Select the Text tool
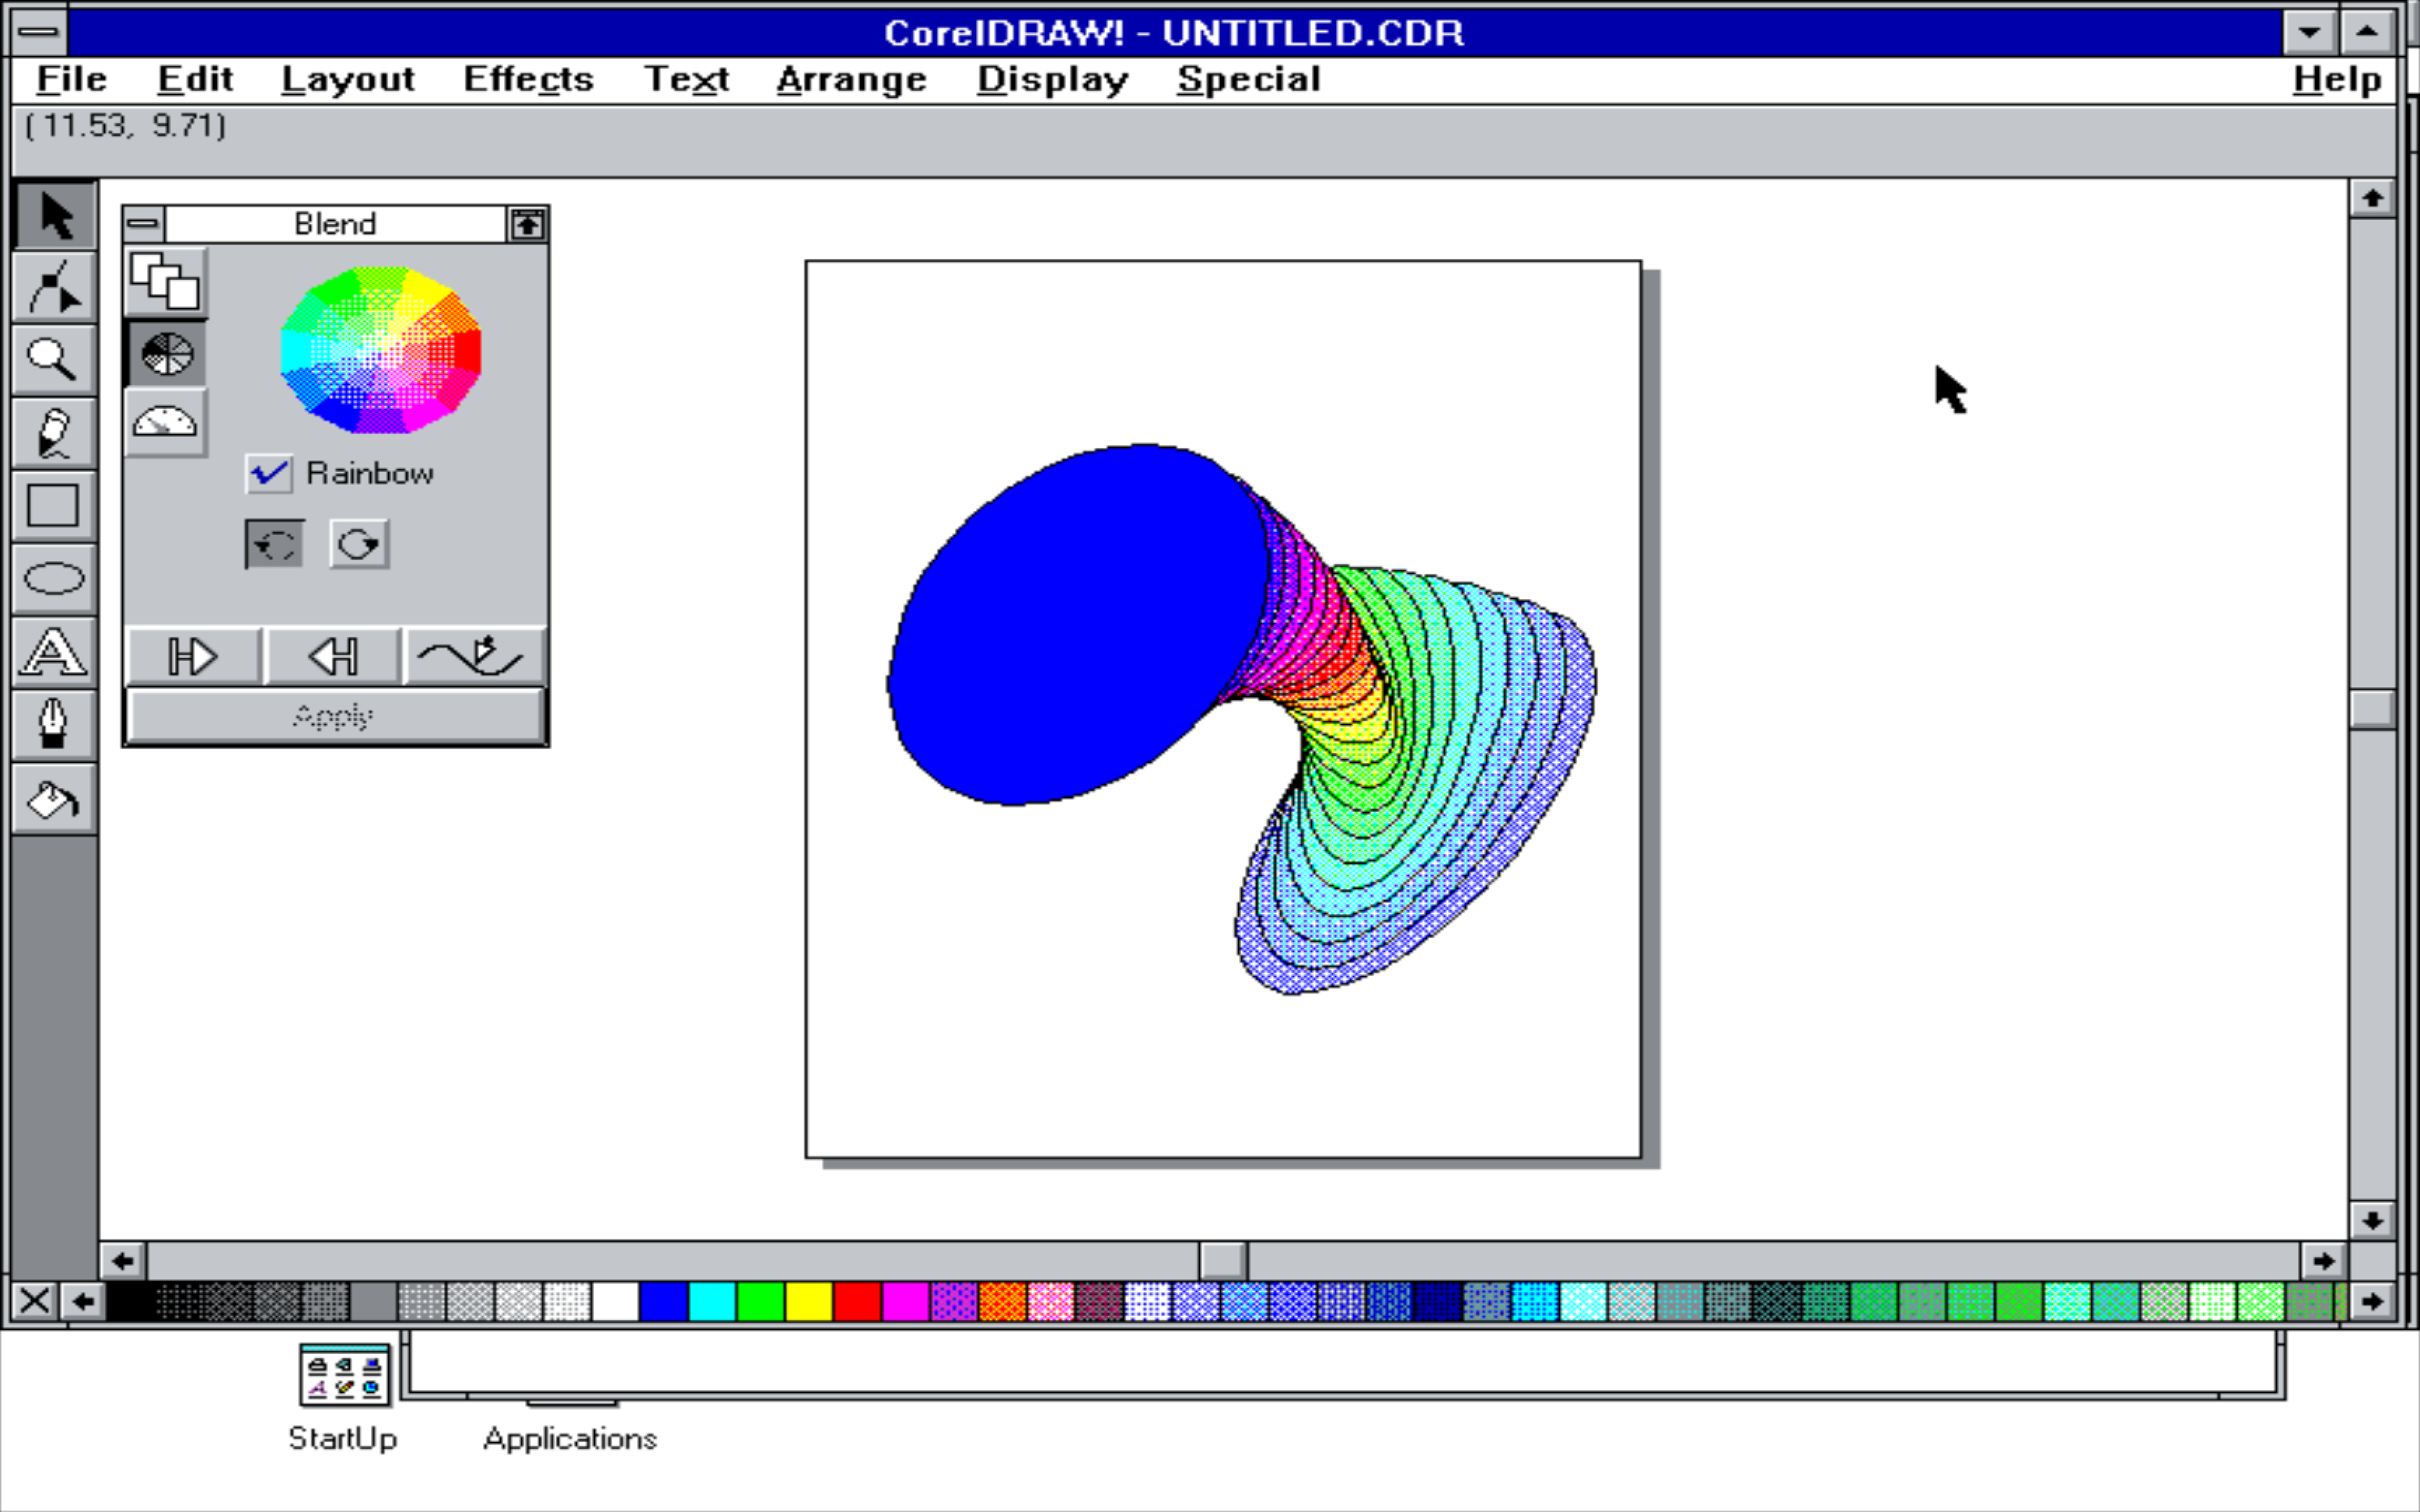2420x1512 pixels. (54, 652)
